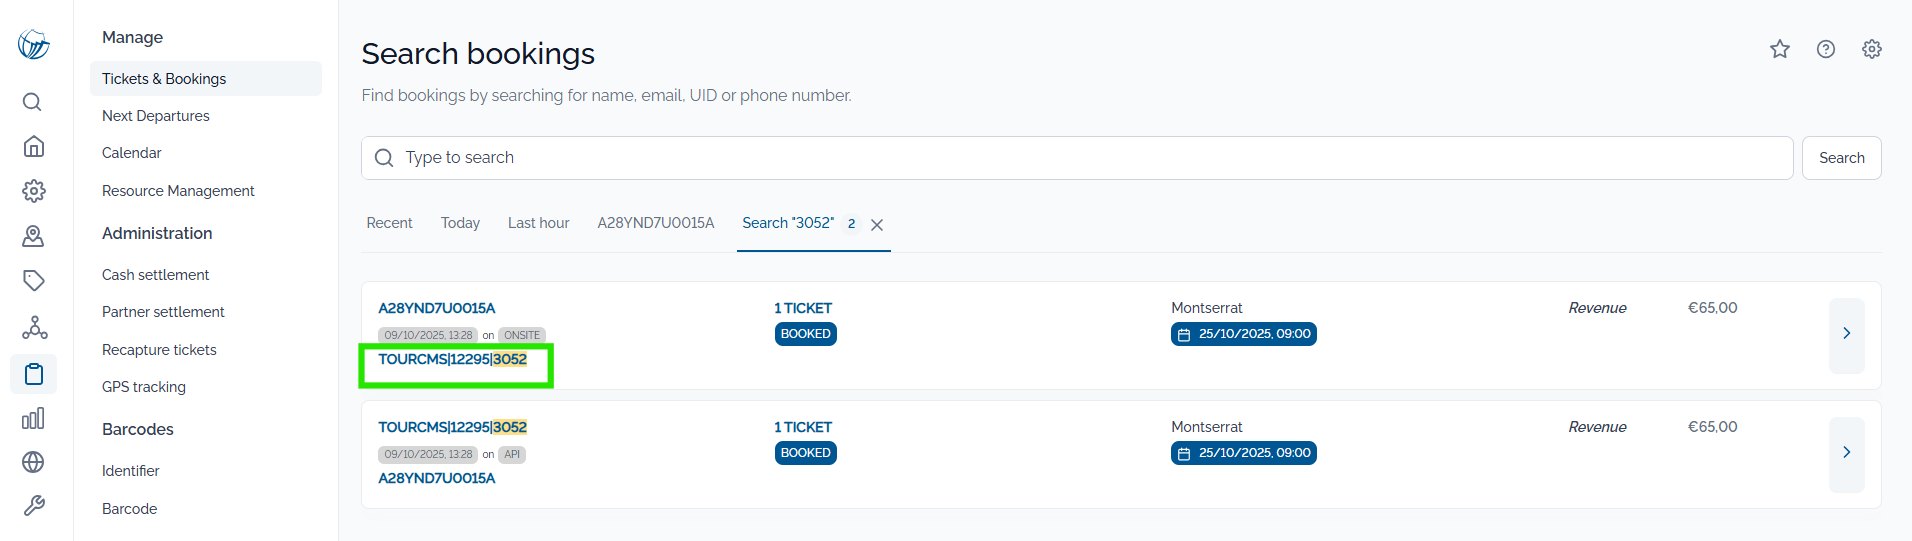Open Recapture tickets under Administration
The image size is (1912, 541).
coord(159,350)
